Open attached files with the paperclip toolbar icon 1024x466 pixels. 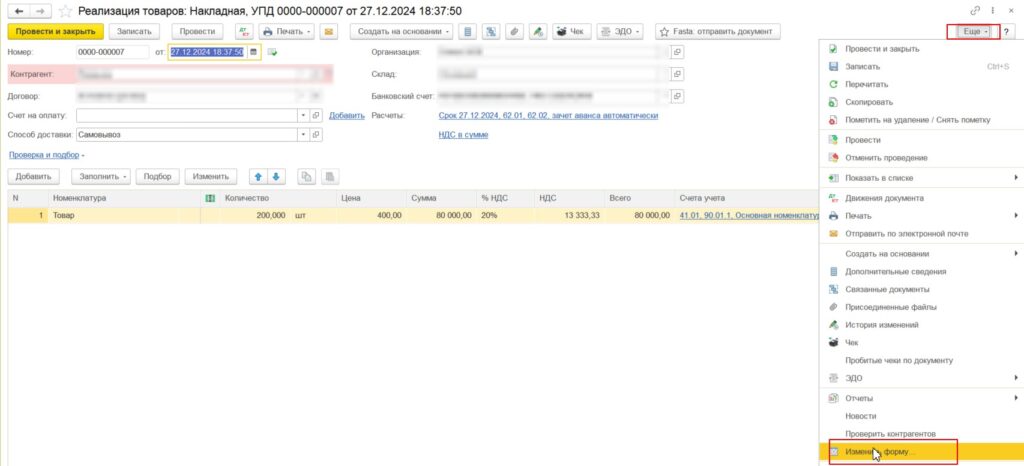(x=514, y=31)
